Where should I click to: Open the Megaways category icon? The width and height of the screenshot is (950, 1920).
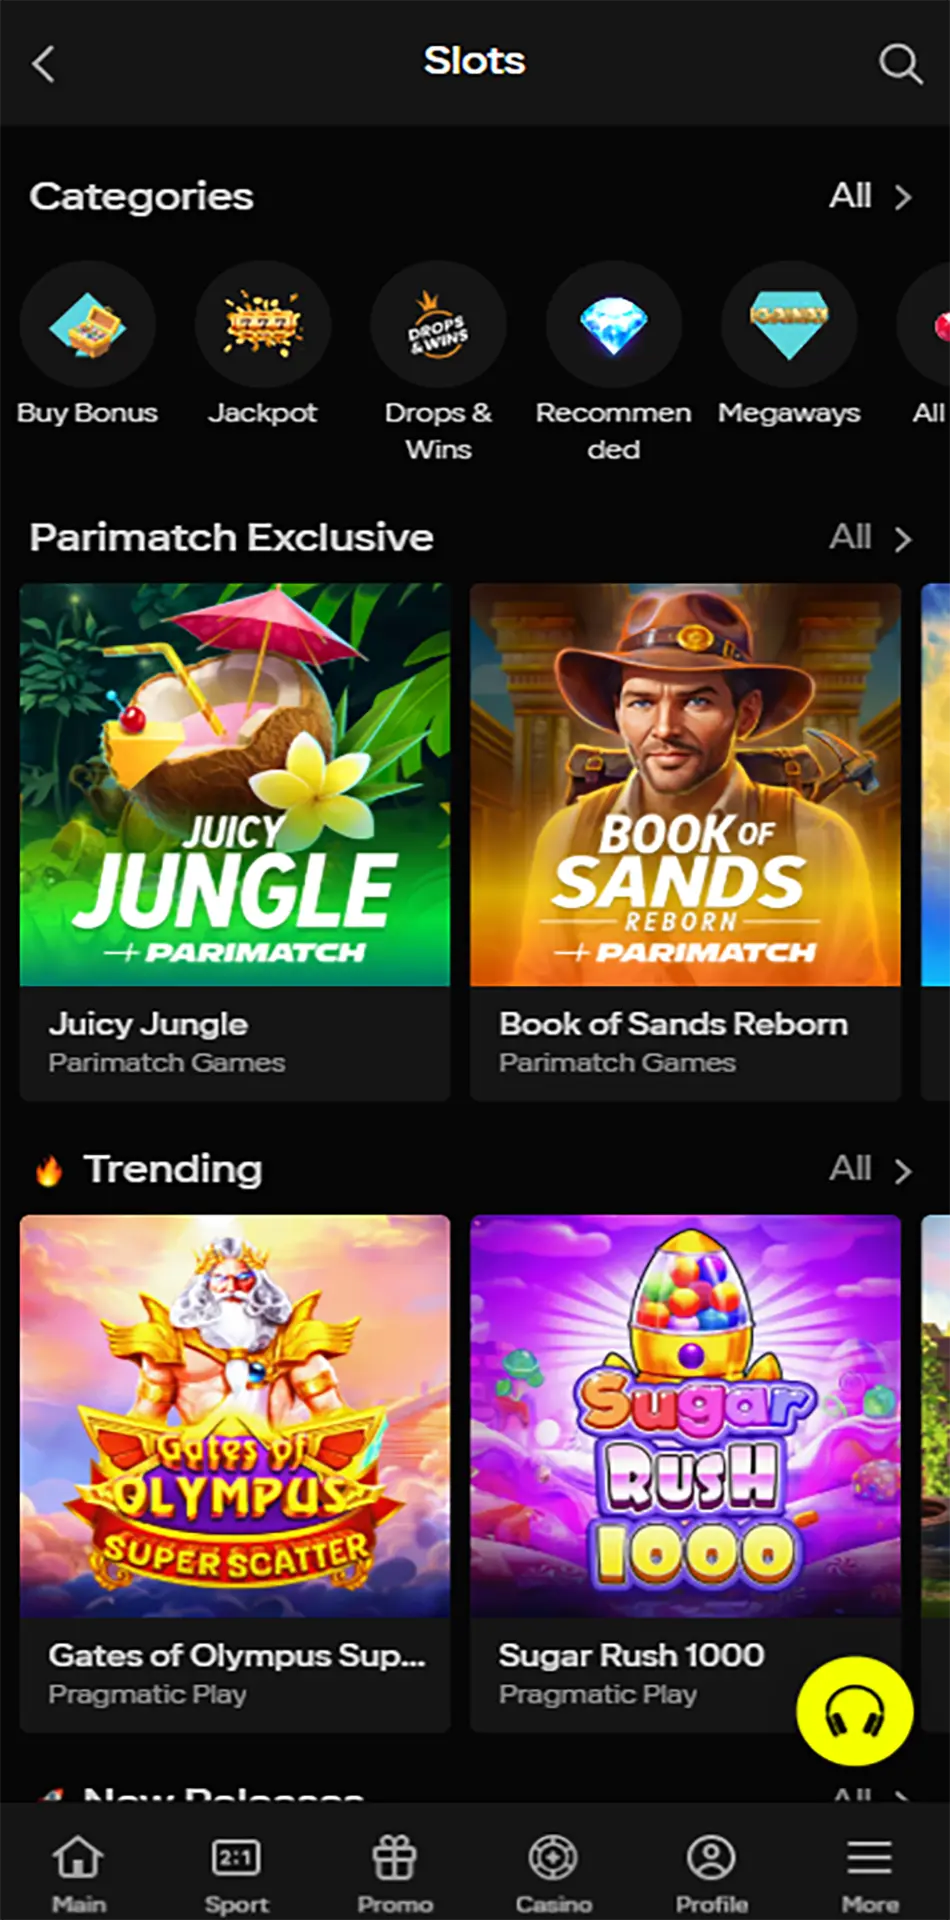click(x=789, y=325)
